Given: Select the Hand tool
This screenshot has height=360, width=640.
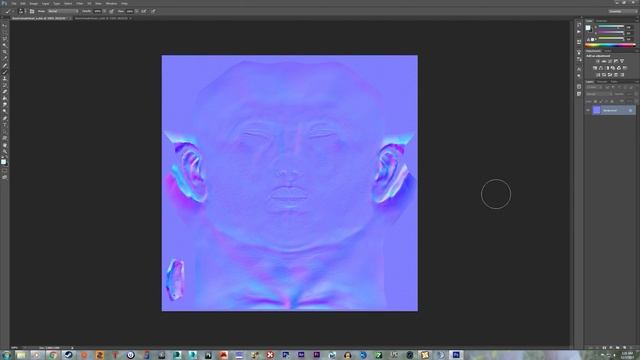Looking at the screenshot, I should (x=5, y=145).
